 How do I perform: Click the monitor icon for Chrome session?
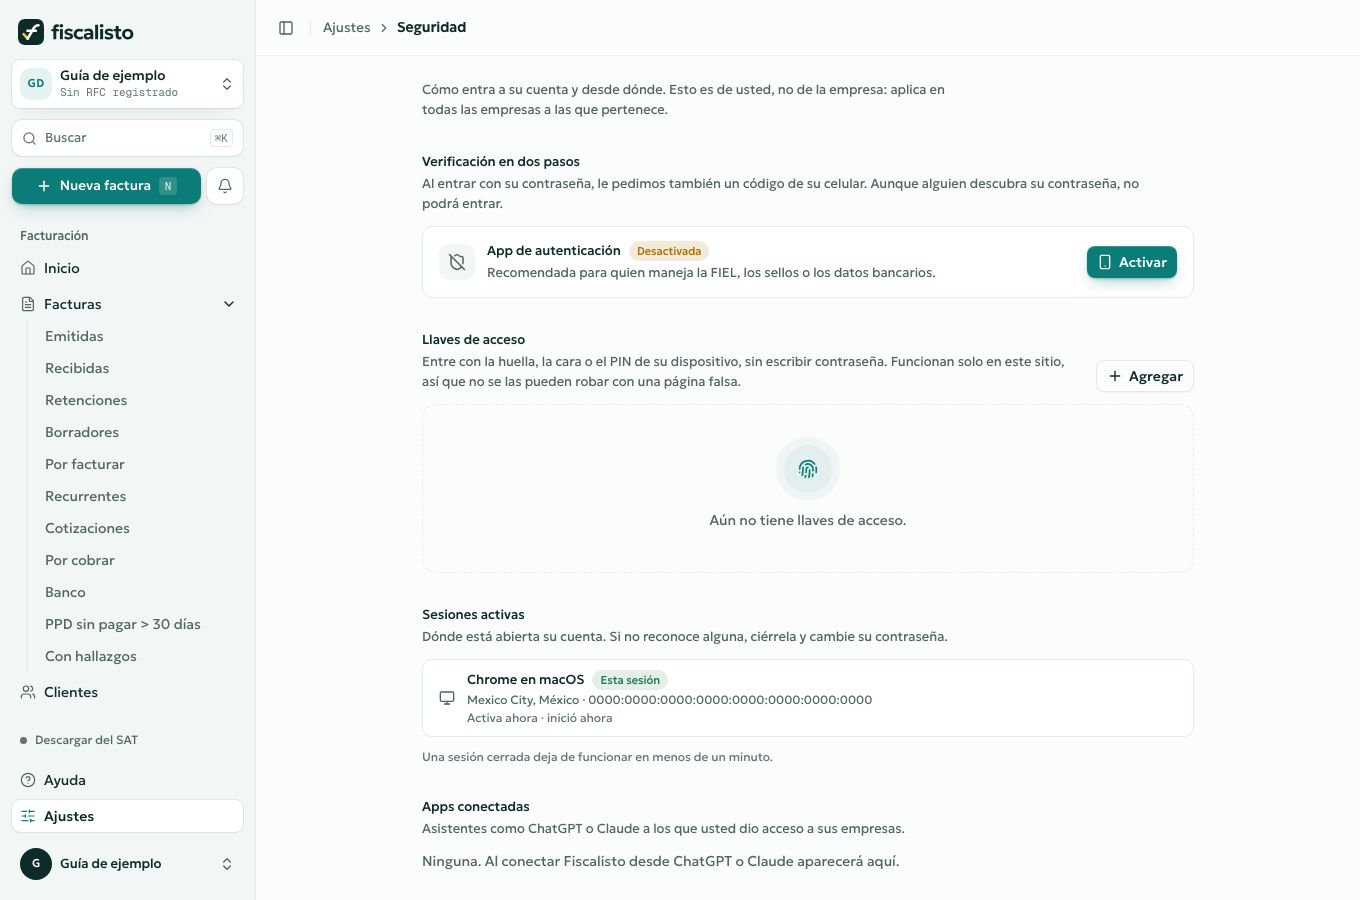click(x=447, y=698)
